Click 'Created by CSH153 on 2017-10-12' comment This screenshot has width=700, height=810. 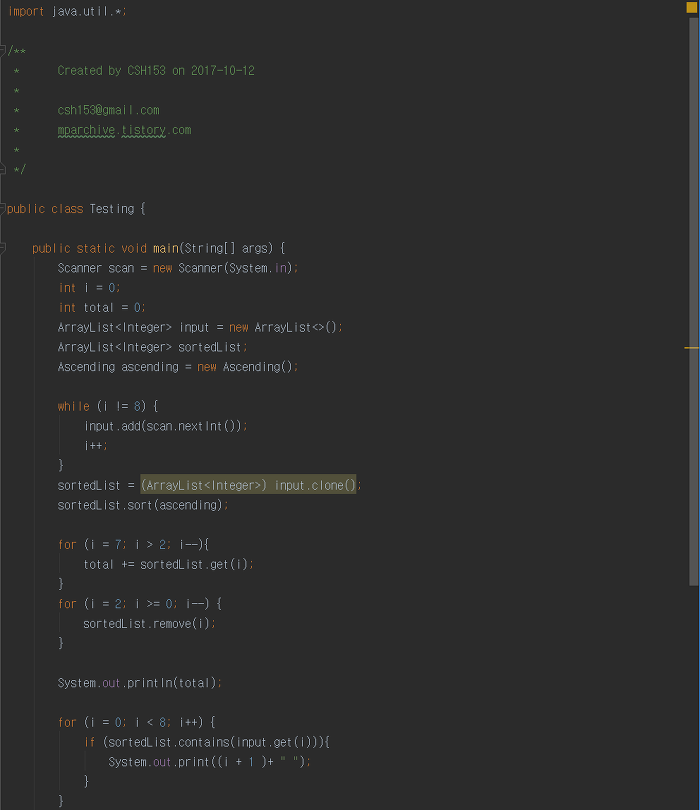(156, 71)
